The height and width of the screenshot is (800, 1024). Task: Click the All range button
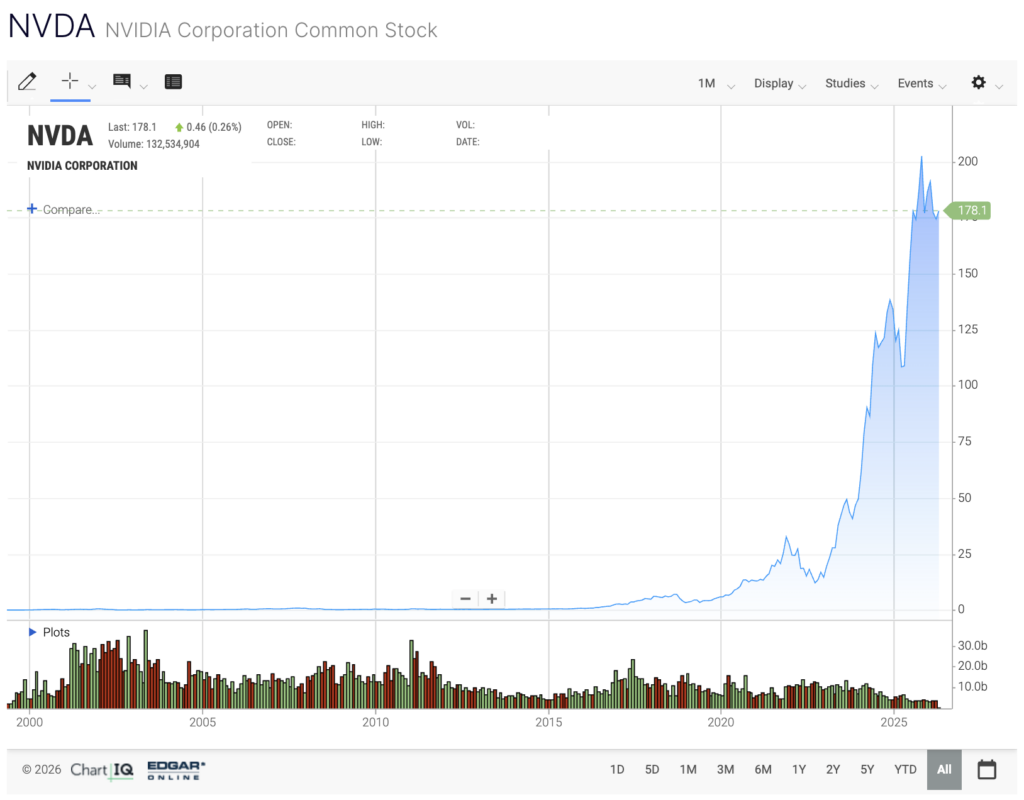click(944, 770)
